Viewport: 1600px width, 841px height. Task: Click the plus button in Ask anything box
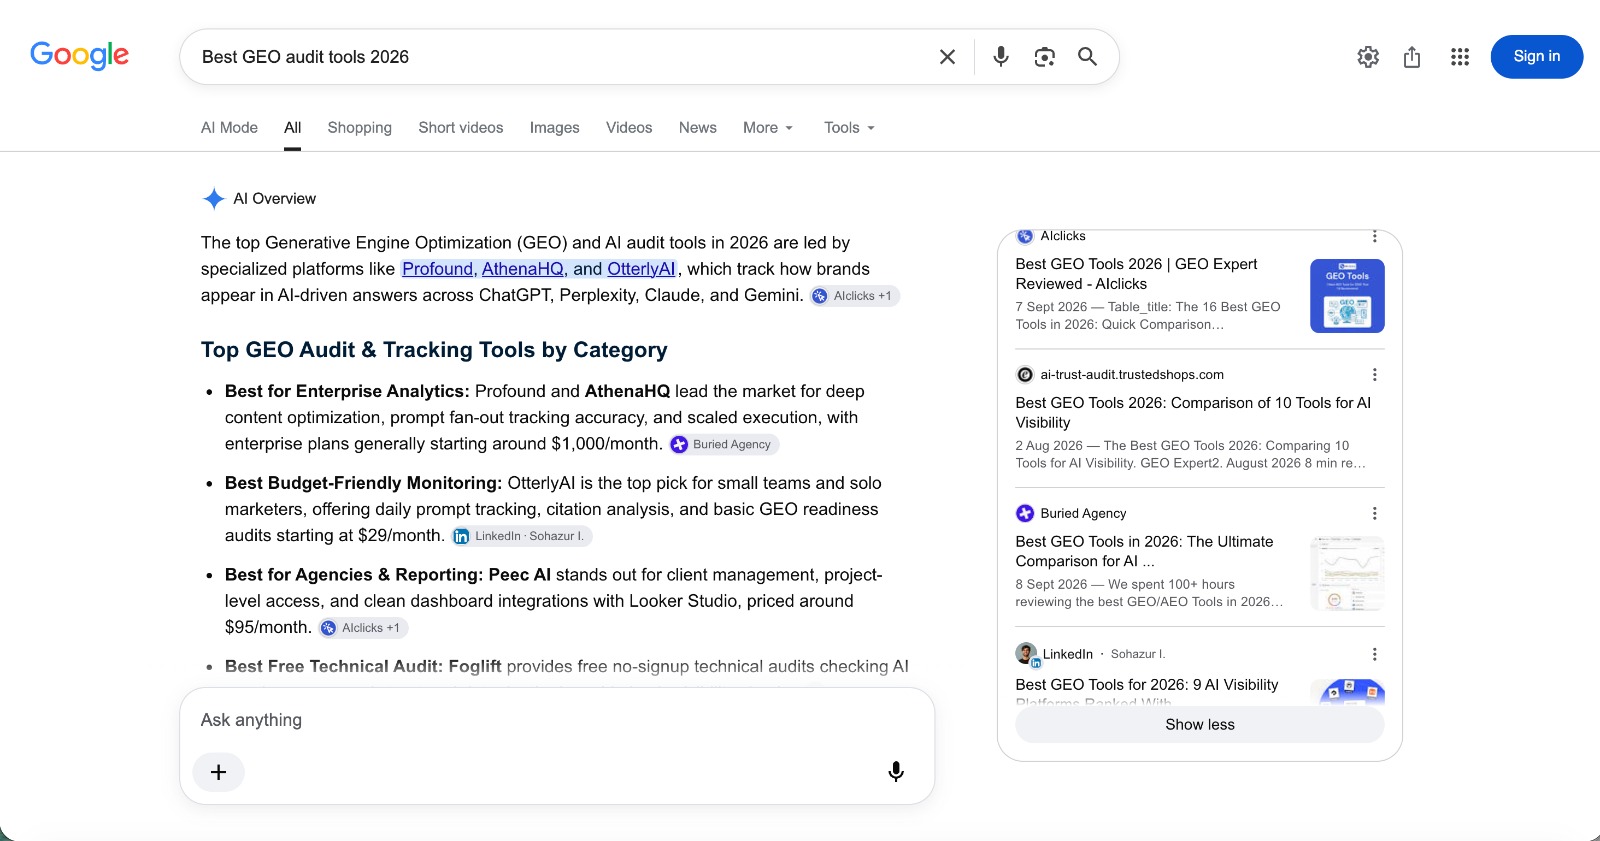pos(218,772)
